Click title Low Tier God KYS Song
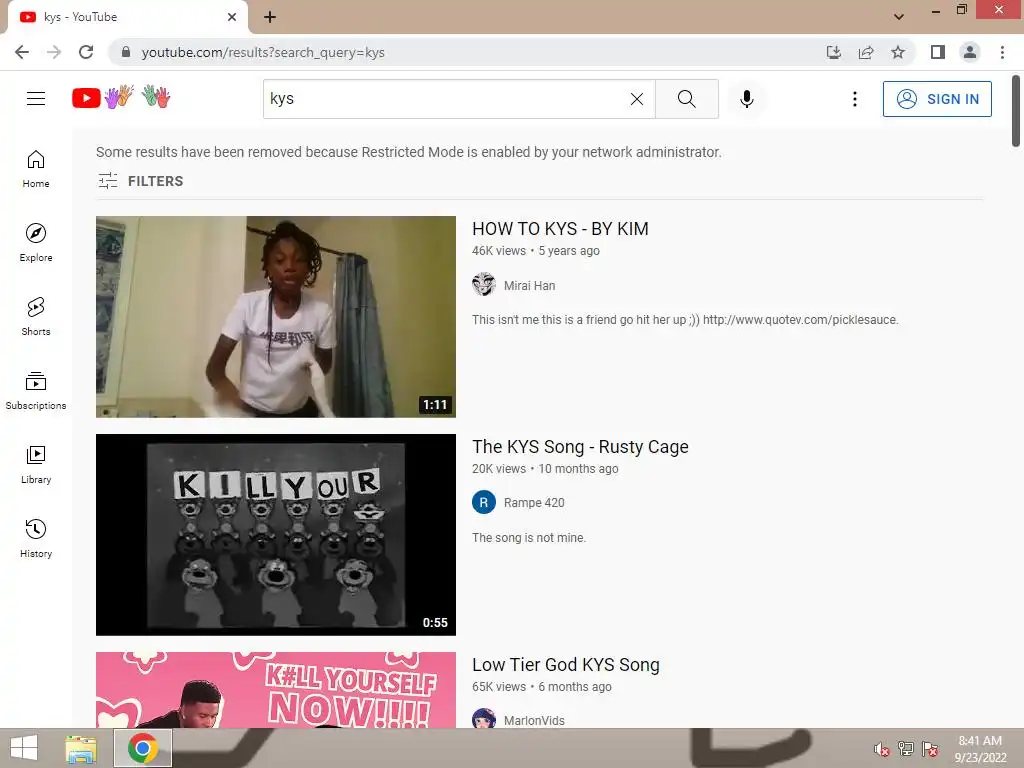Viewport: 1024px width, 768px height. [x=566, y=665]
